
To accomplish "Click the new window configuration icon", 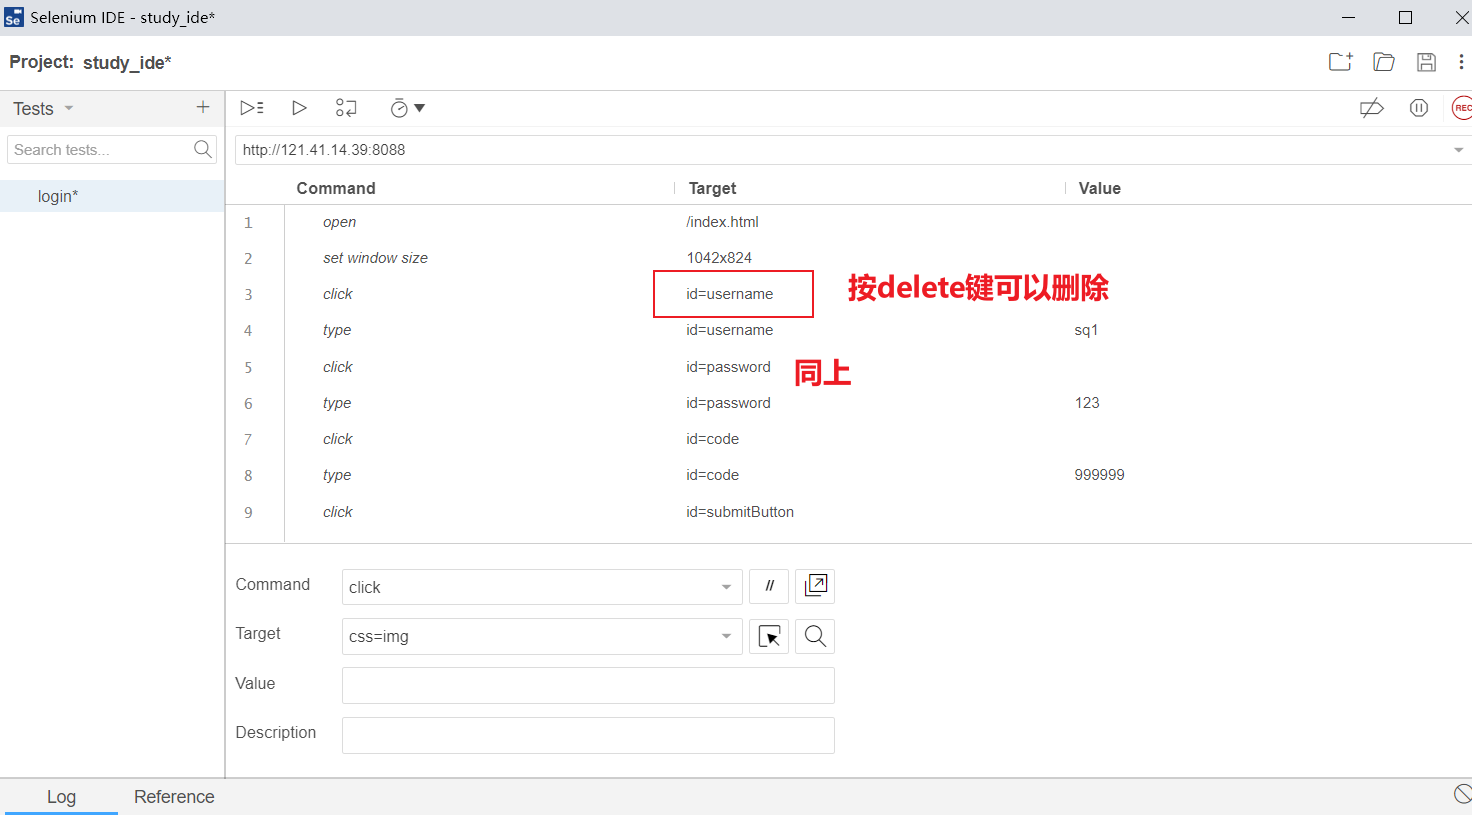I will pos(815,586).
